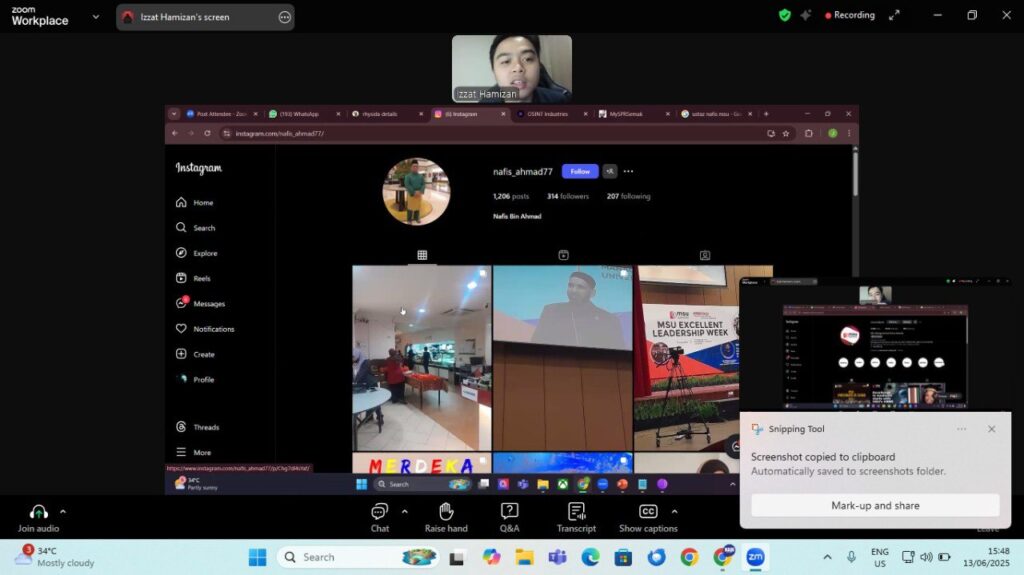Viewport: 1024px width, 575px height.
Task: View 207 following list
Action: [x=628, y=196]
